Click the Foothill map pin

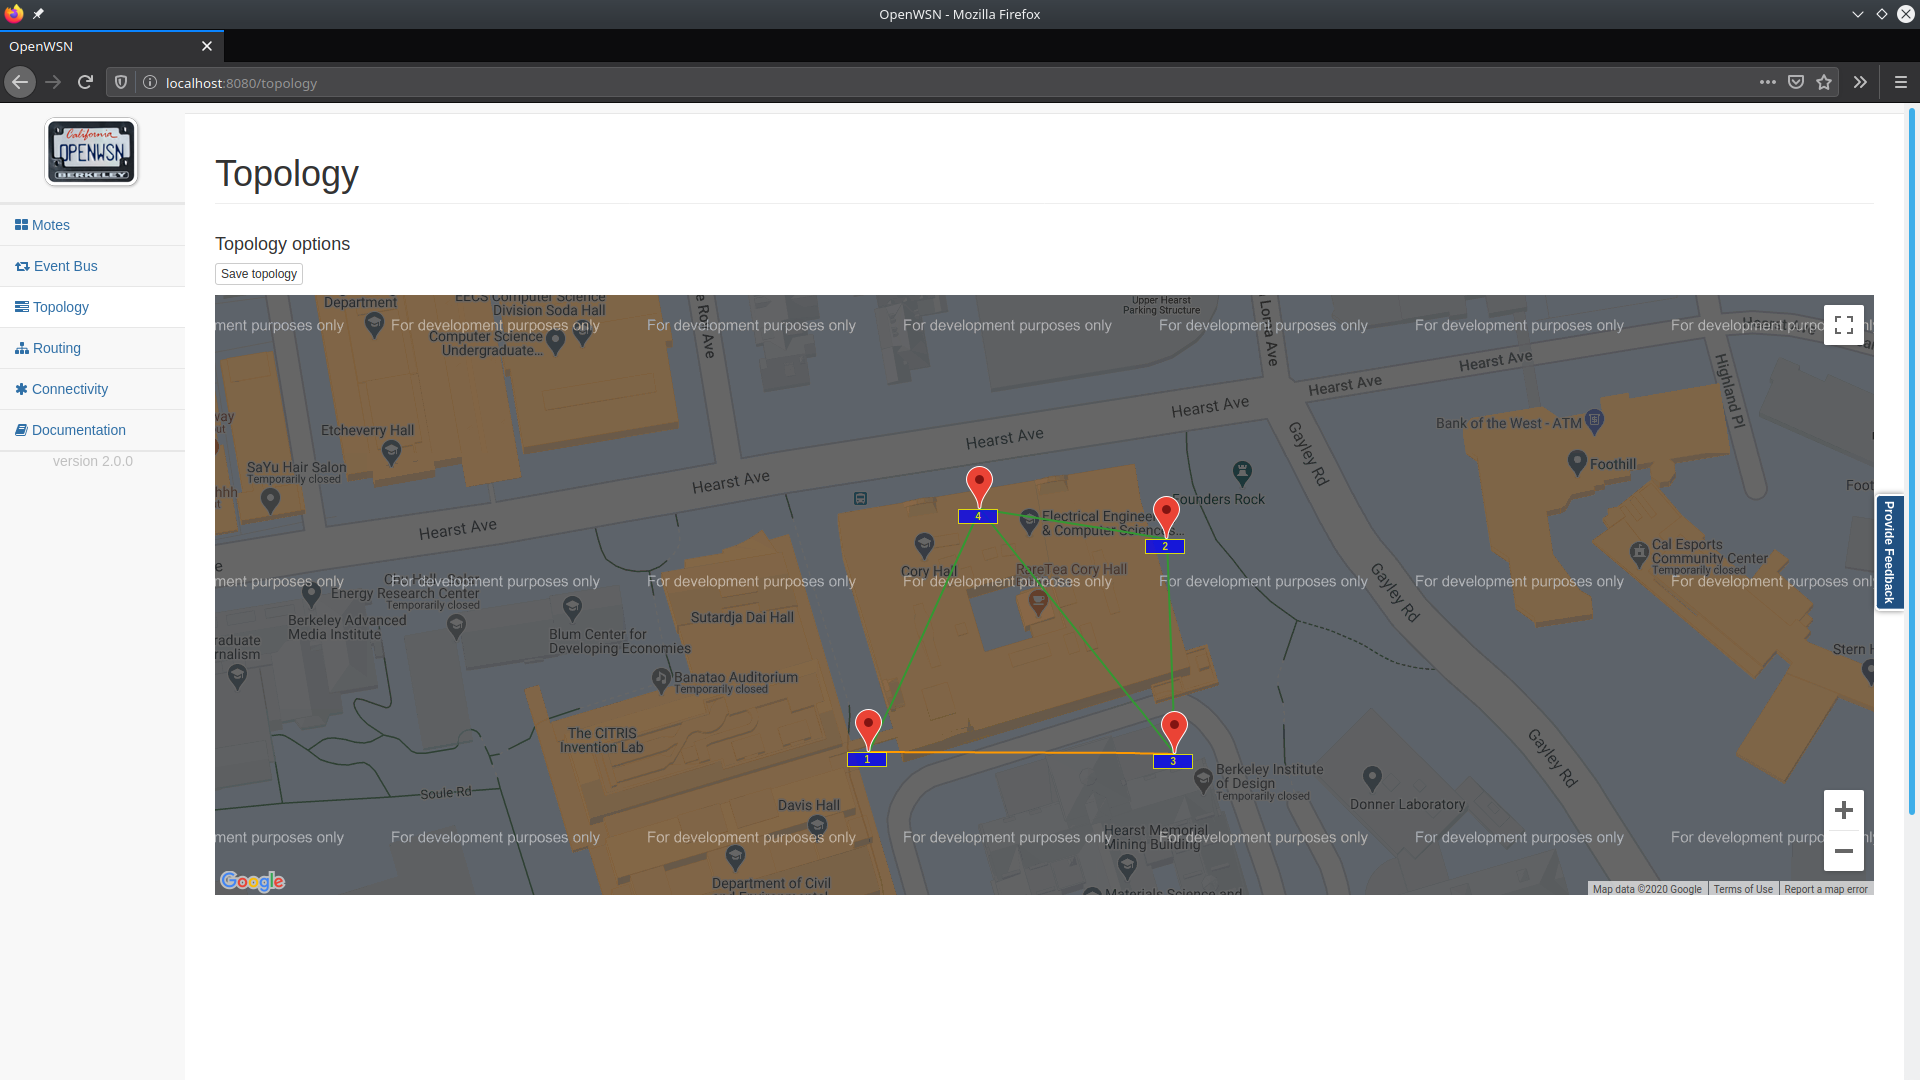(1577, 462)
